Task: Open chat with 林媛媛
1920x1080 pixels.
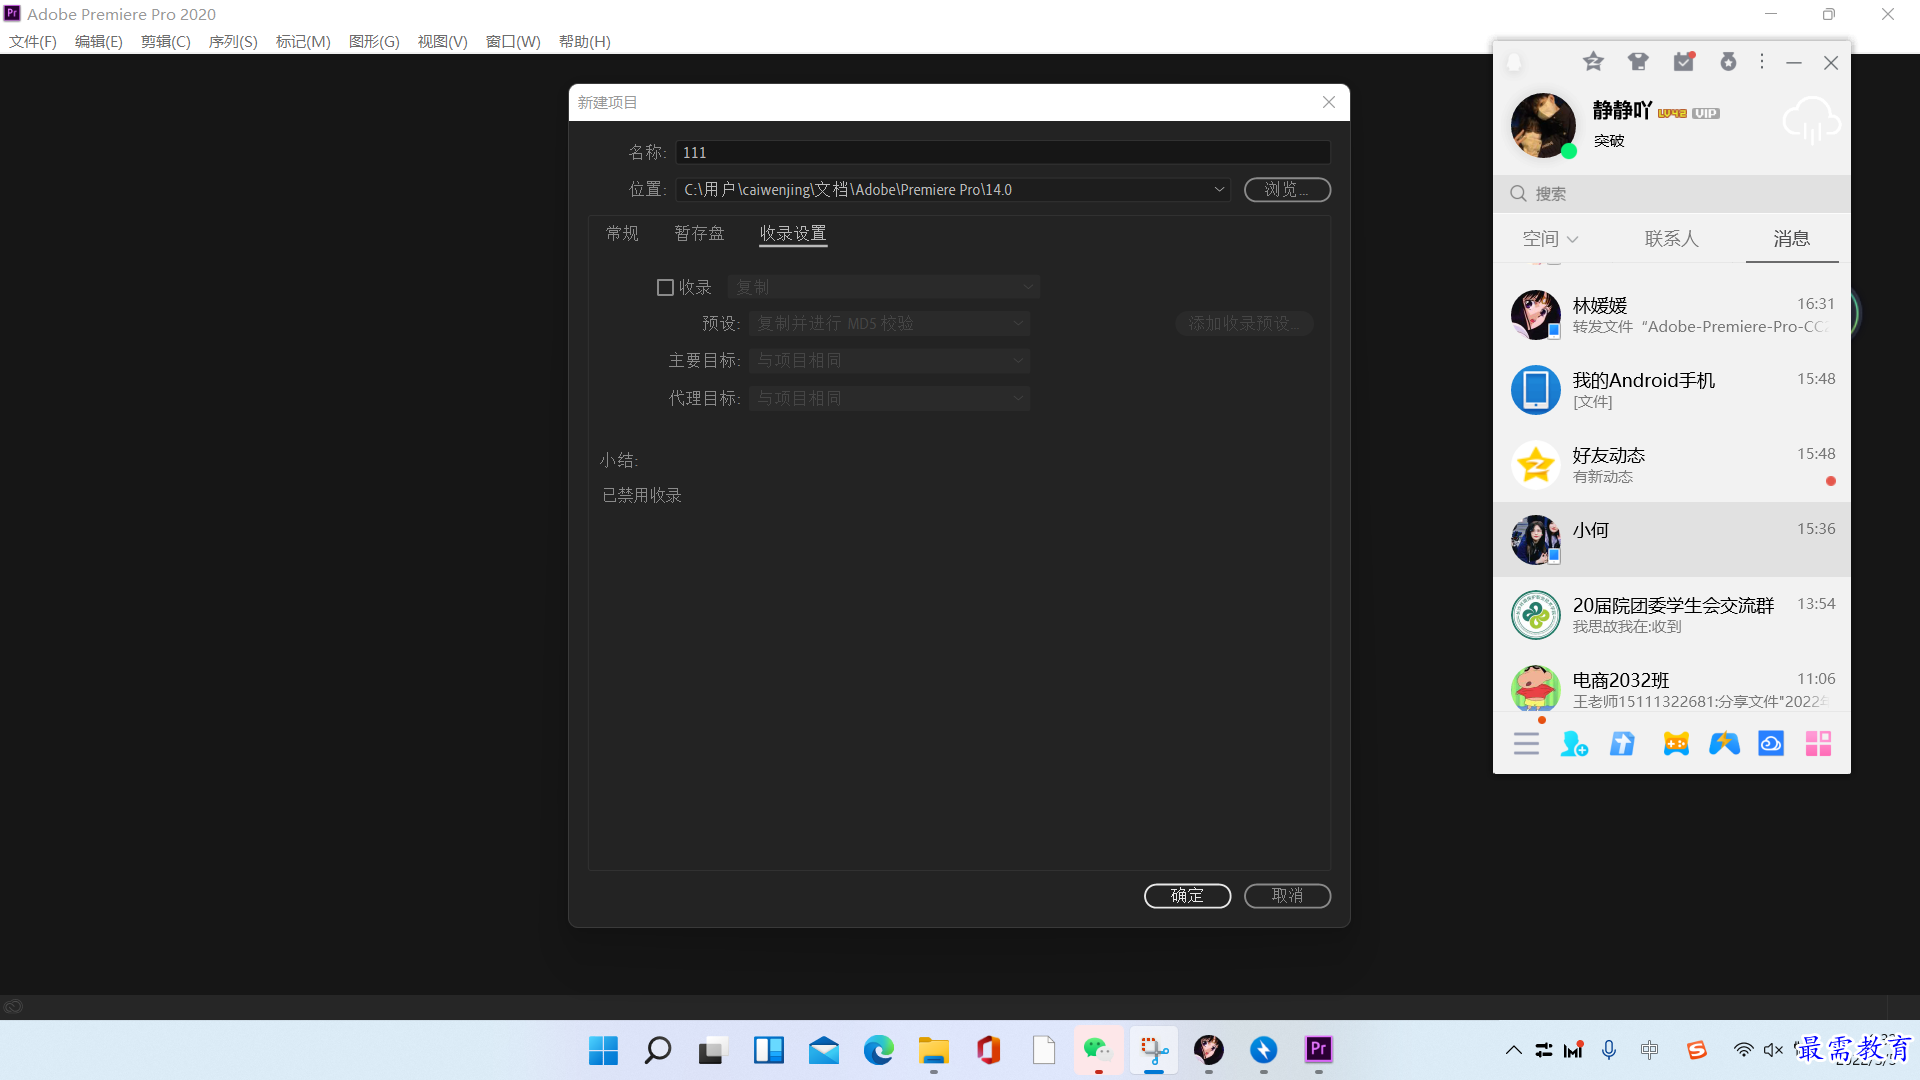Action: click(x=1671, y=315)
